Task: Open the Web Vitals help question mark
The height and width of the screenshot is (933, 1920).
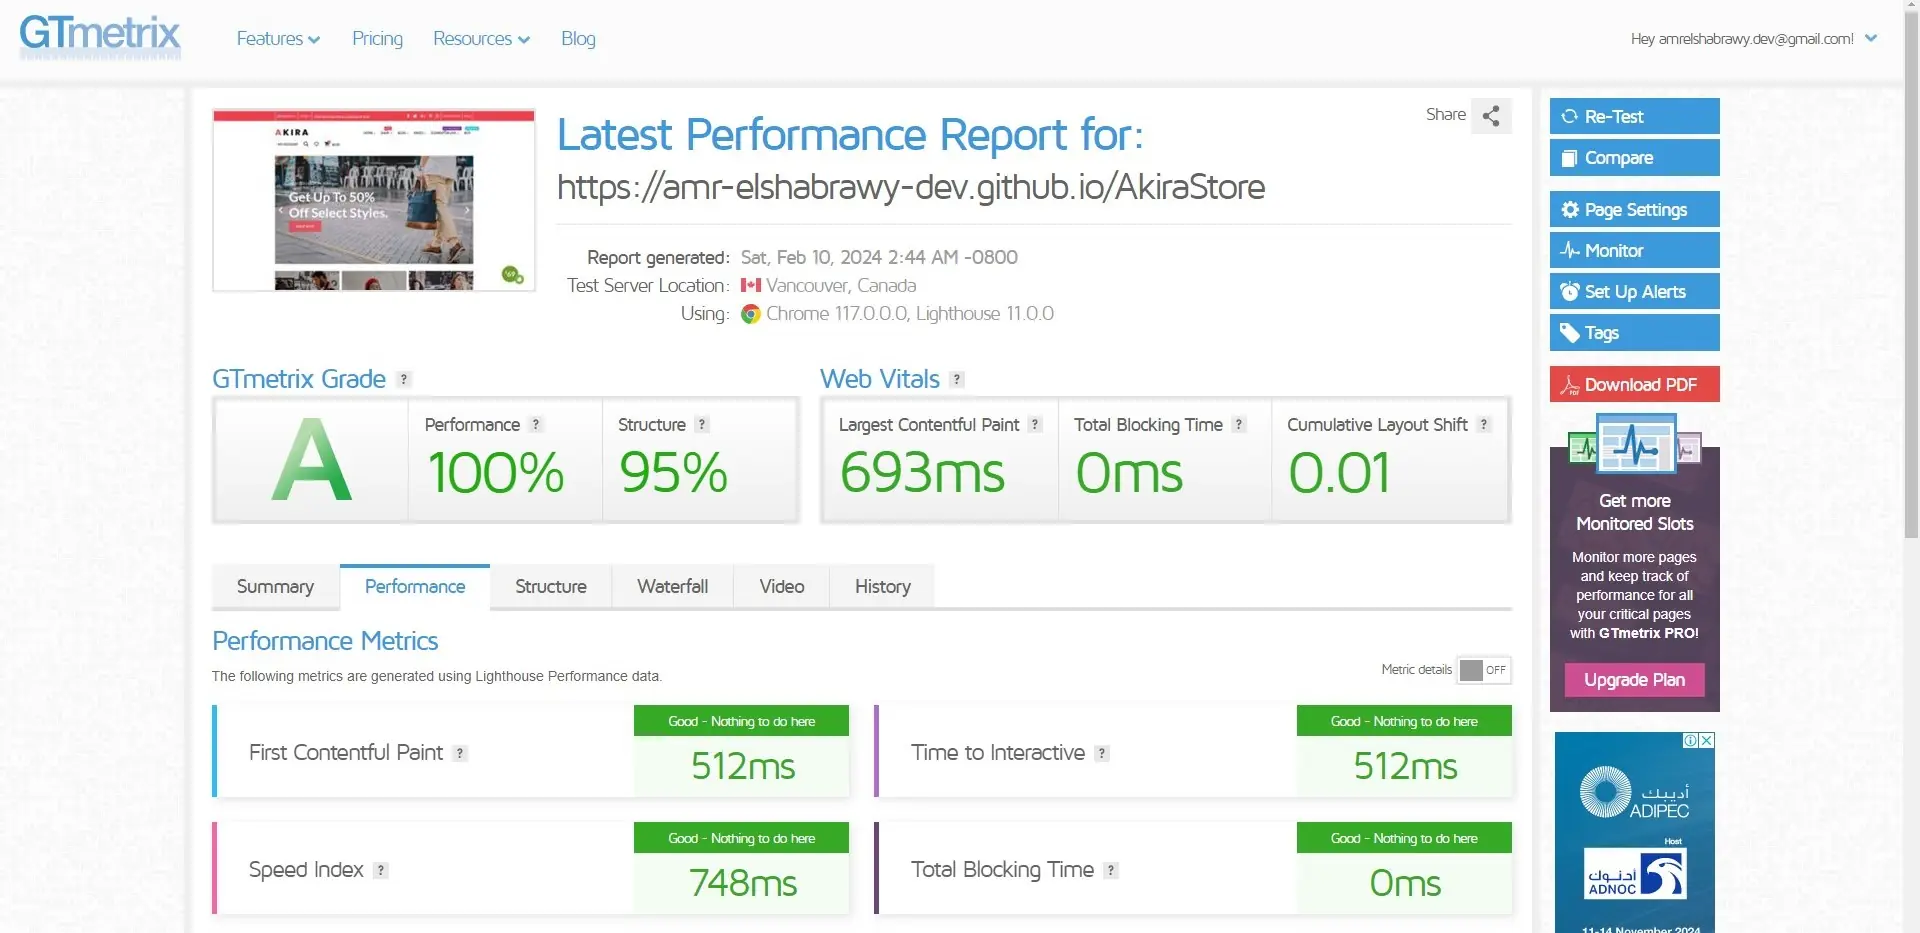Action: pyautogui.click(x=957, y=379)
